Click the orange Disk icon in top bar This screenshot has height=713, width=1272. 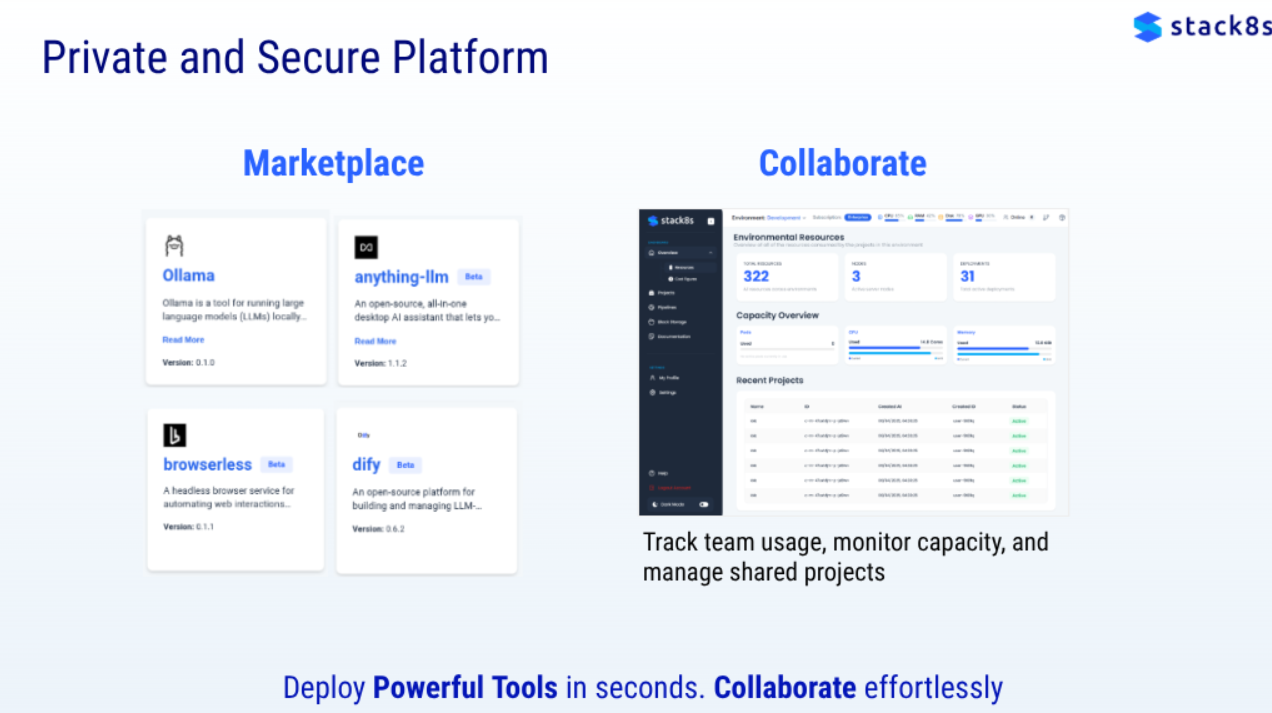pyautogui.click(x=942, y=217)
